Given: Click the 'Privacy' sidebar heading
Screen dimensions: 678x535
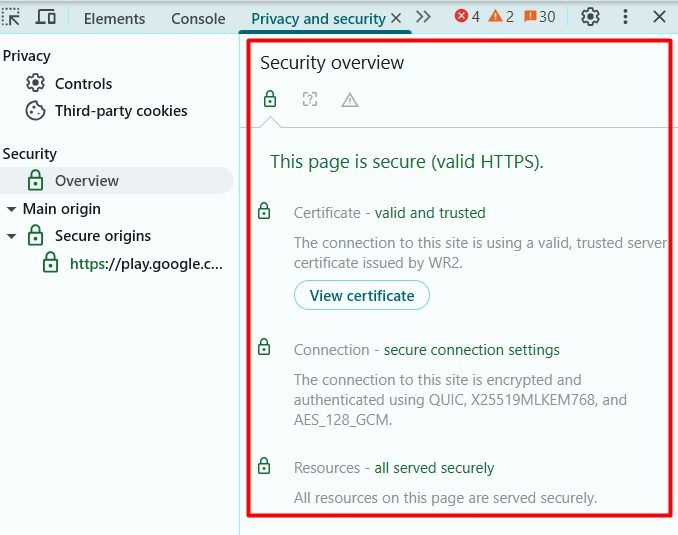Looking at the screenshot, I should click(26, 56).
